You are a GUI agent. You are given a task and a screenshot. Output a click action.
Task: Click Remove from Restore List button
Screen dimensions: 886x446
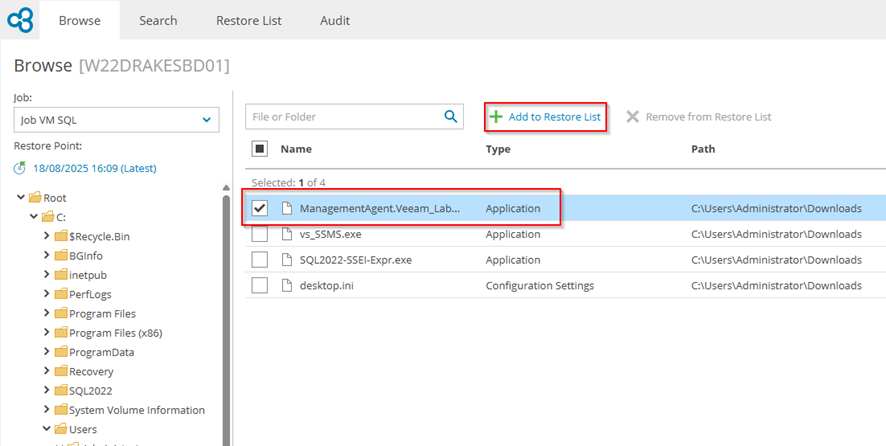coord(698,117)
